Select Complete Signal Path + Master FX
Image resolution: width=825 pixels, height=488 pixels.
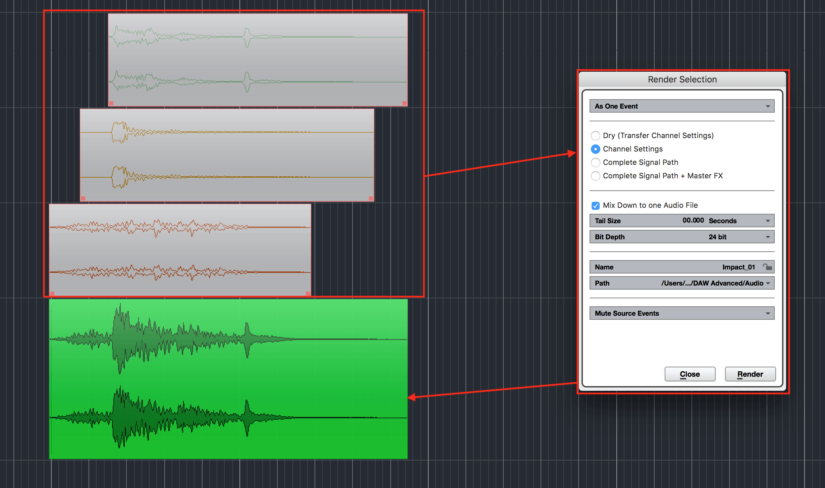point(596,176)
